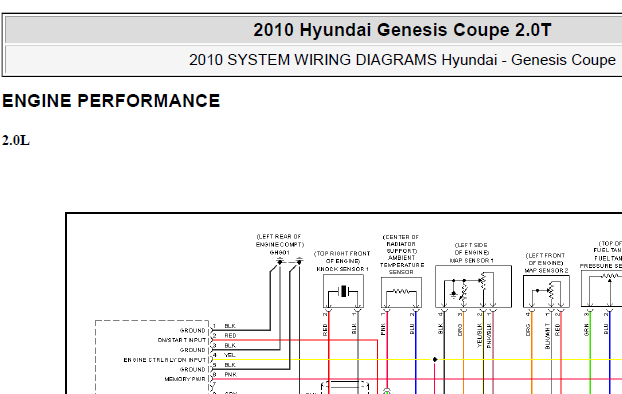Click the 'BLK/WHT' wire label under MAP sensor 2
The image size is (622, 394).
[x=548, y=336]
